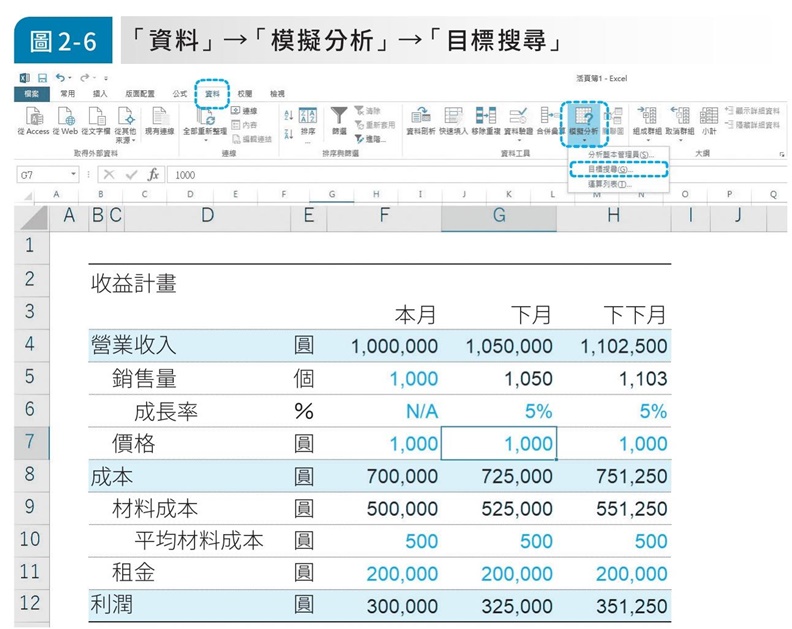
Task: Open the 檔案 file tab
Action: point(32,93)
